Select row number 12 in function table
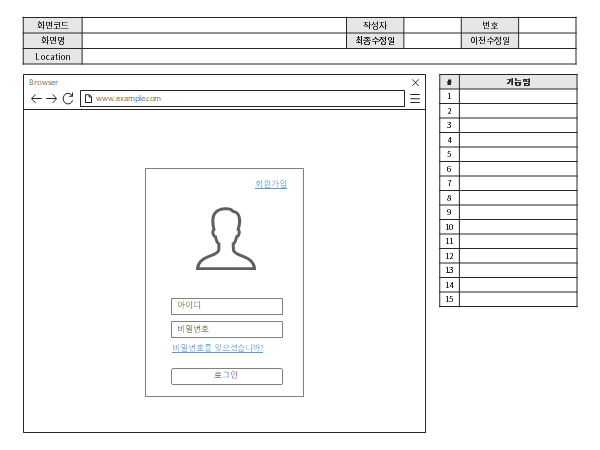Image resolution: width=600 pixels, height=450 pixels. point(508,256)
